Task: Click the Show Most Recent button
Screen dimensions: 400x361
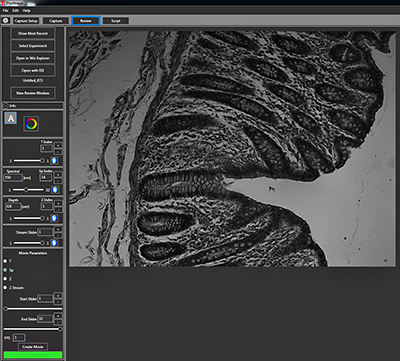Action: pos(33,33)
